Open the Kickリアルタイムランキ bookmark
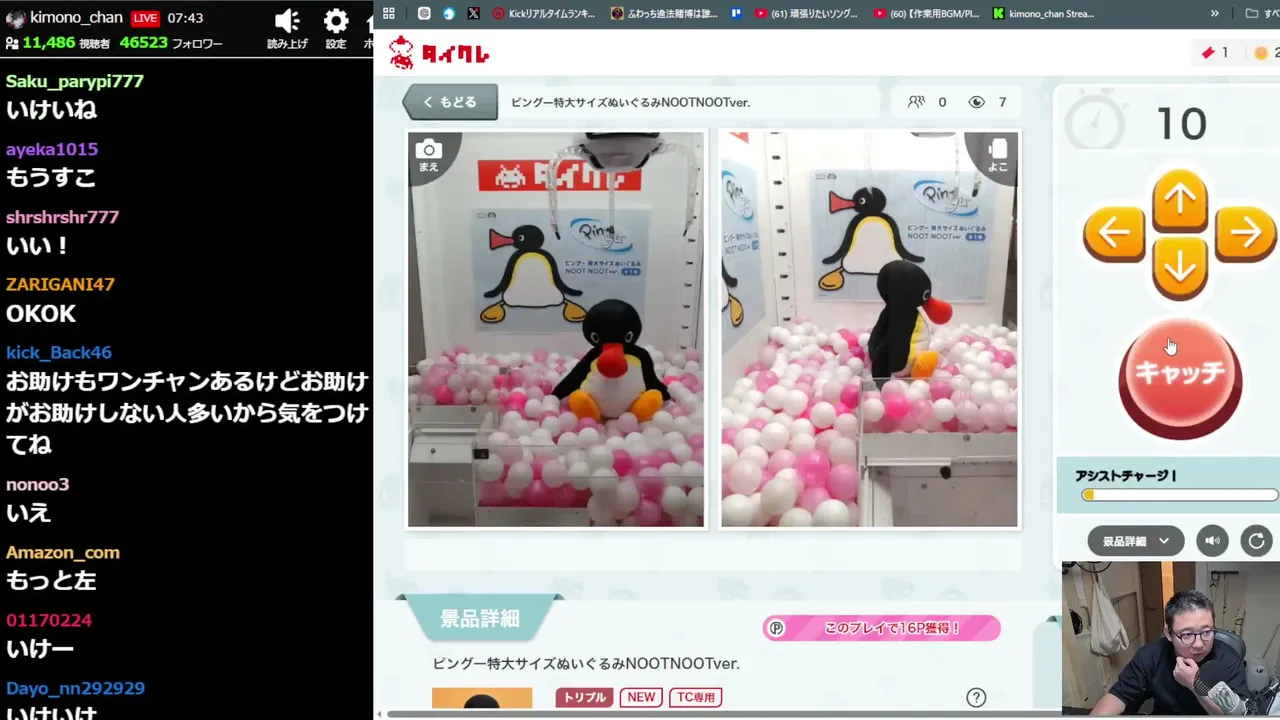Image resolution: width=1280 pixels, height=720 pixels. tap(543, 13)
